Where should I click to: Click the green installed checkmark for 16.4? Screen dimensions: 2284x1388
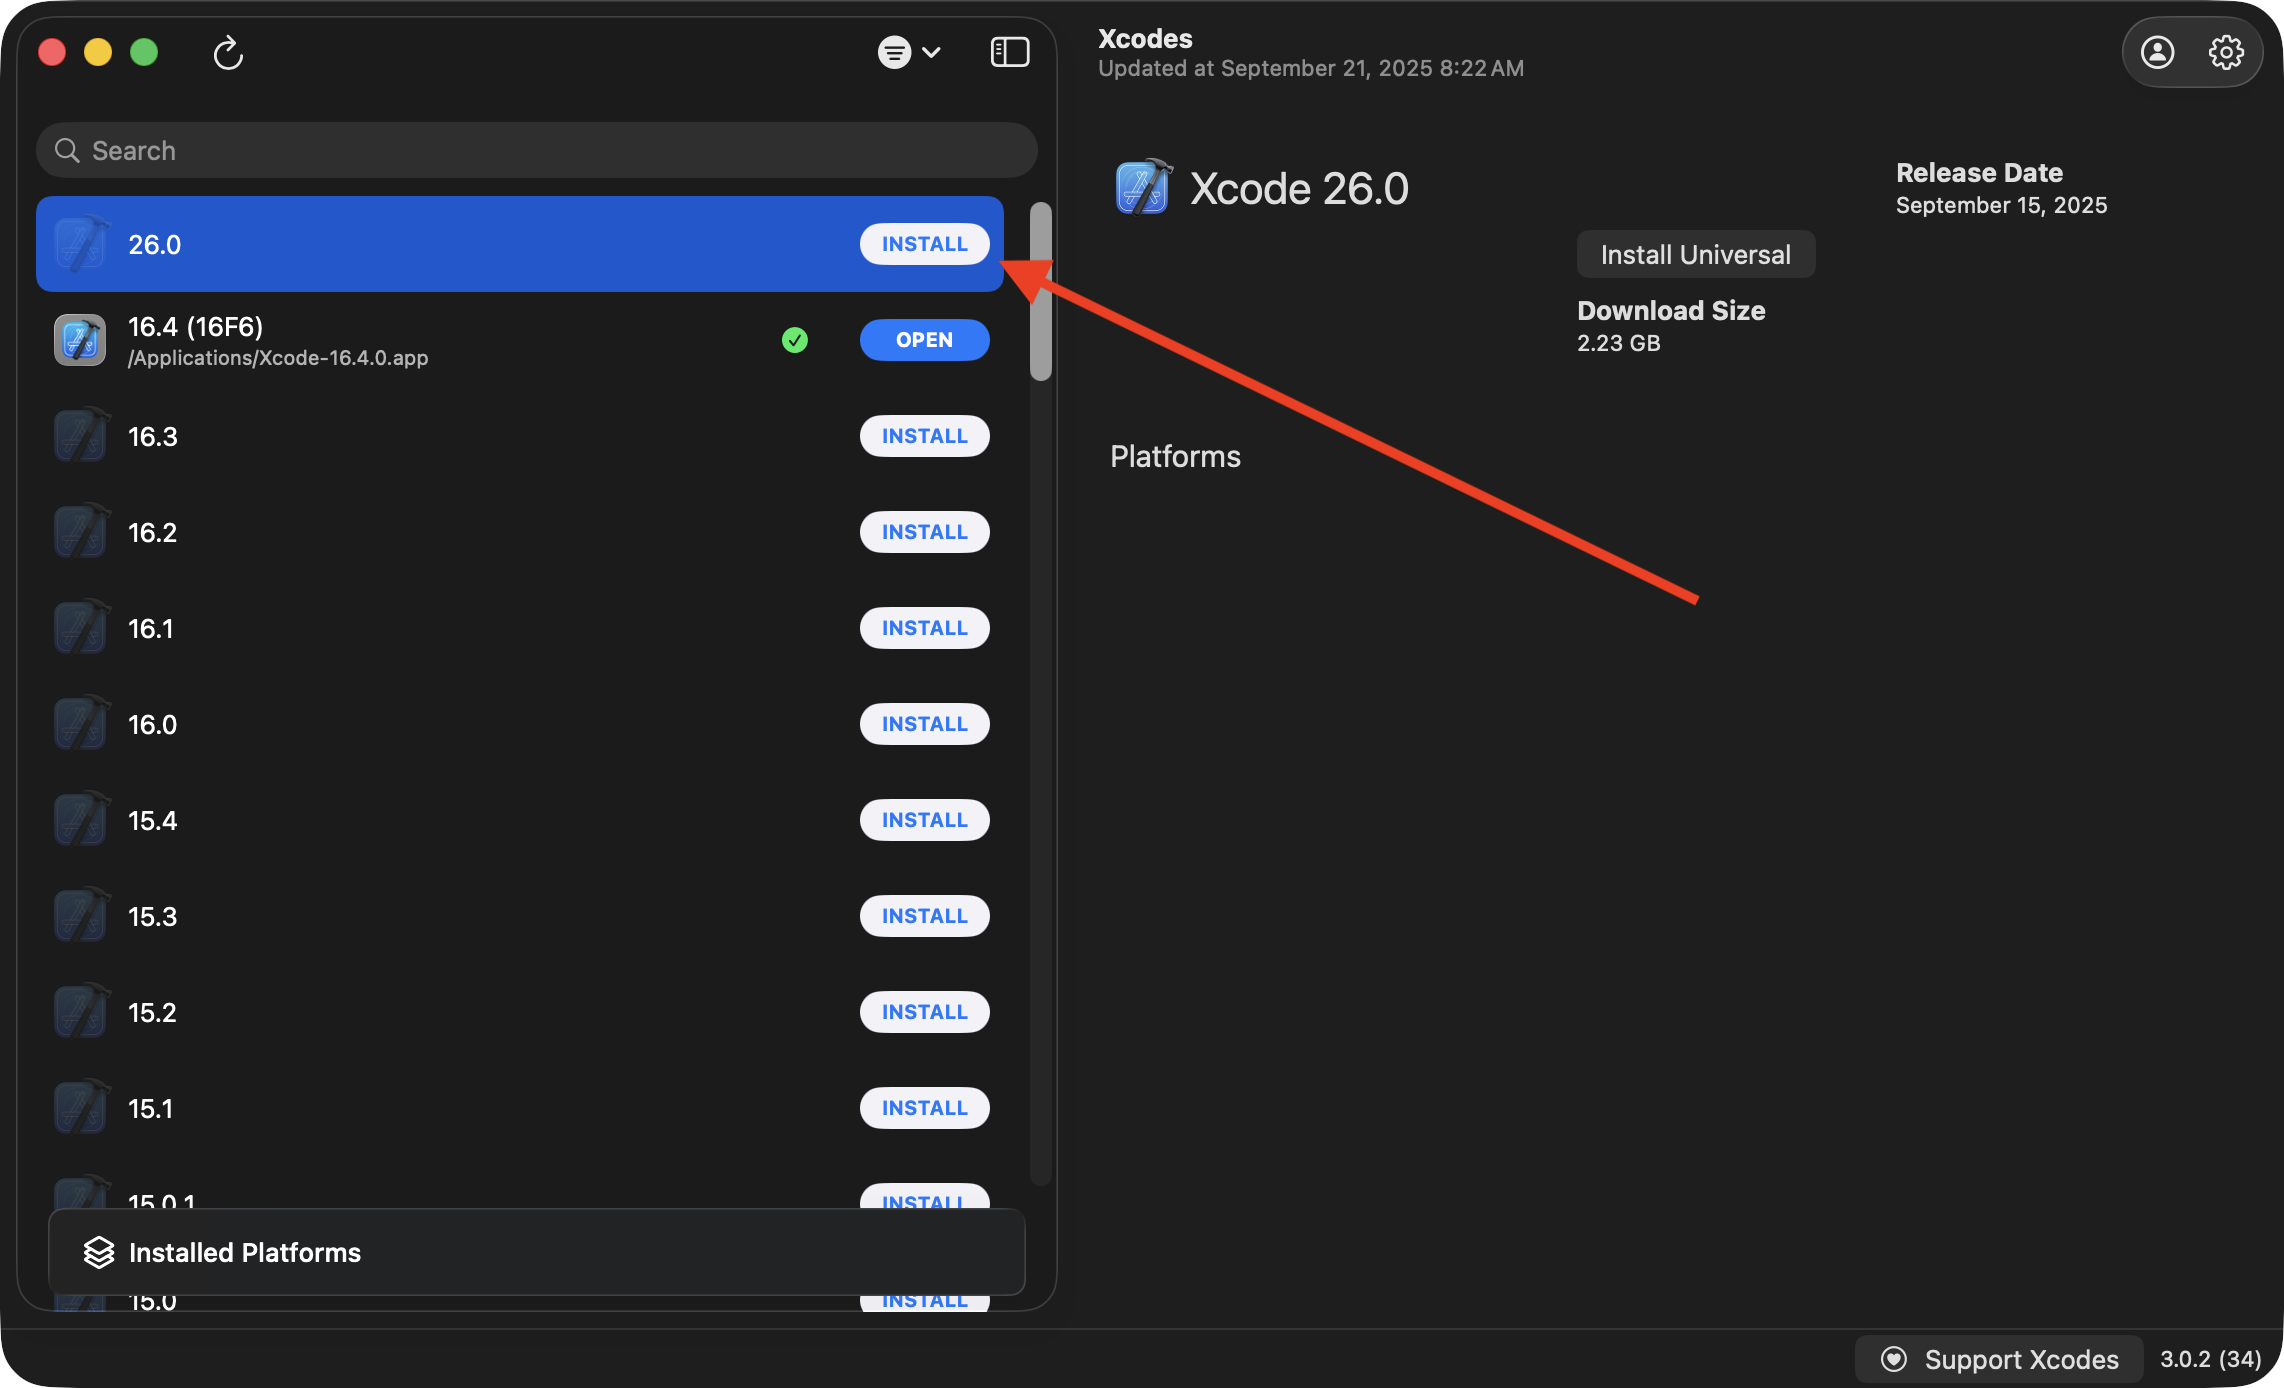(795, 340)
